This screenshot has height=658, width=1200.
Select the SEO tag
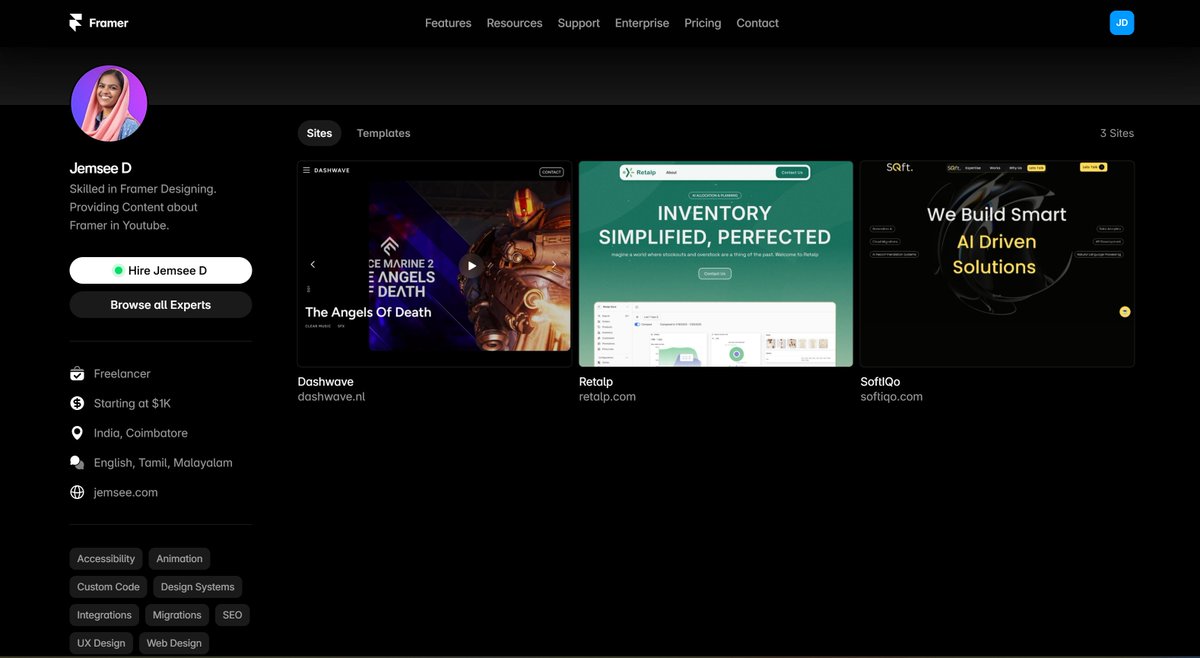232,615
